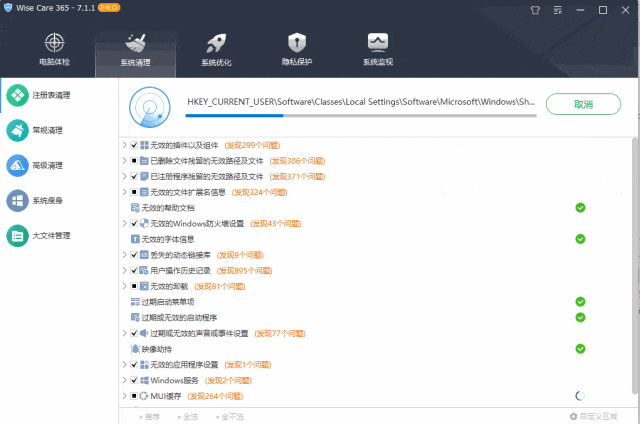Click the (发现895个问题) result text
The height and width of the screenshot is (424, 640).
244,271
